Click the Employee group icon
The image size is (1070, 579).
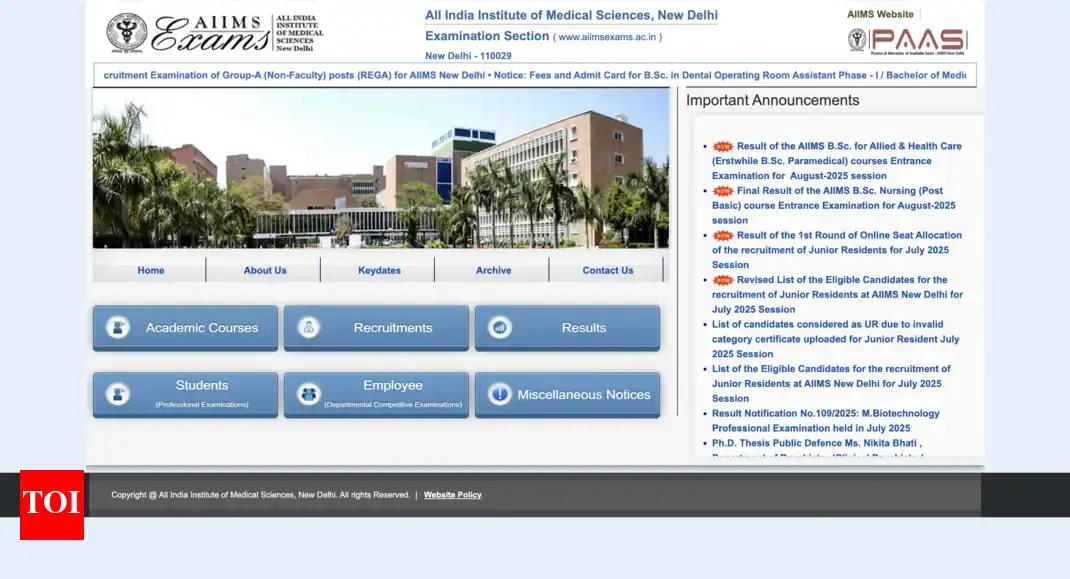[x=308, y=394]
